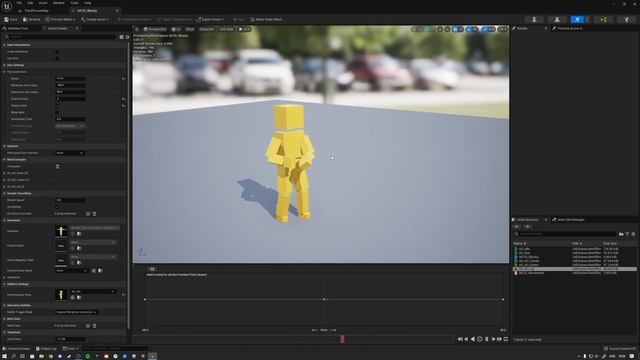Open the Preview Mesh toolbar dropdown

point(60,19)
